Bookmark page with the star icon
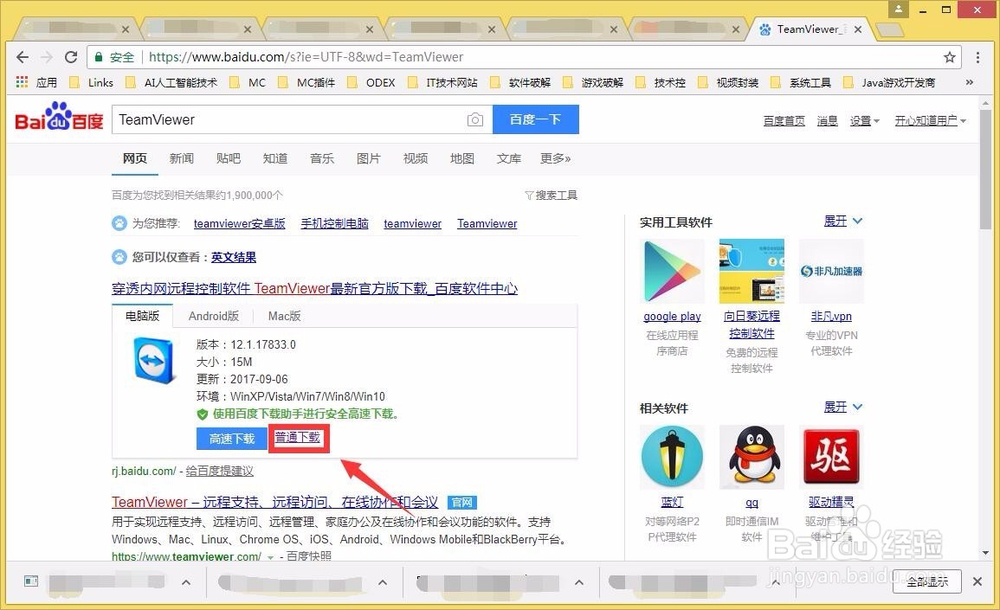The height and width of the screenshot is (610, 1000). pyautogui.click(x=950, y=57)
